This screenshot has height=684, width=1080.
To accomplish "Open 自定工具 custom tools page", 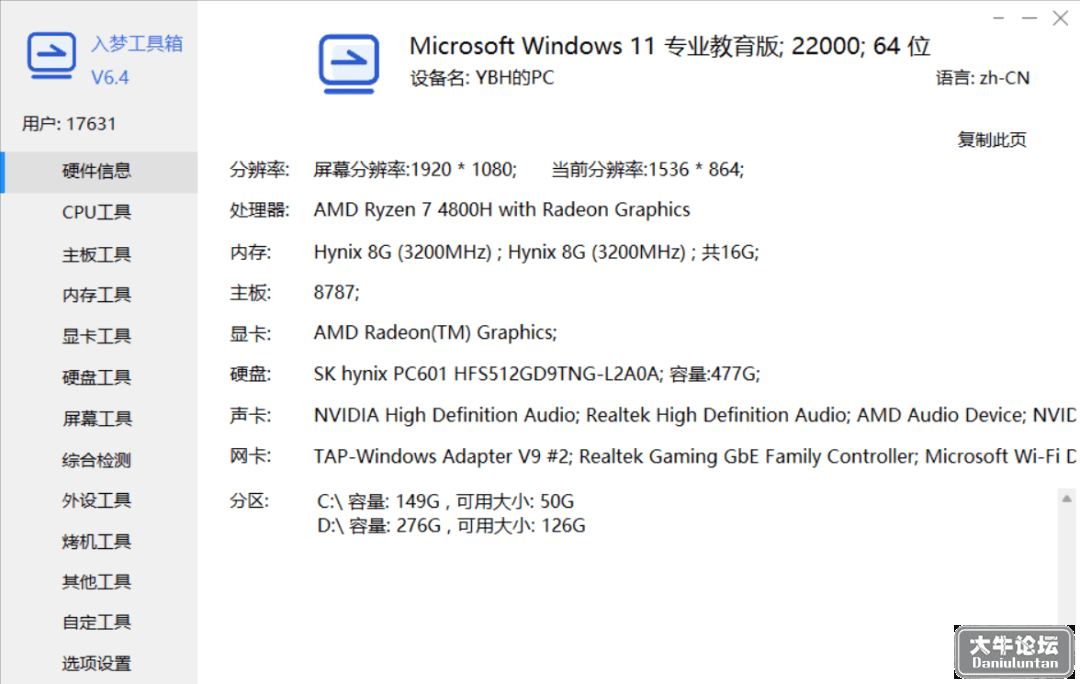I will click(x=98, y=623).
